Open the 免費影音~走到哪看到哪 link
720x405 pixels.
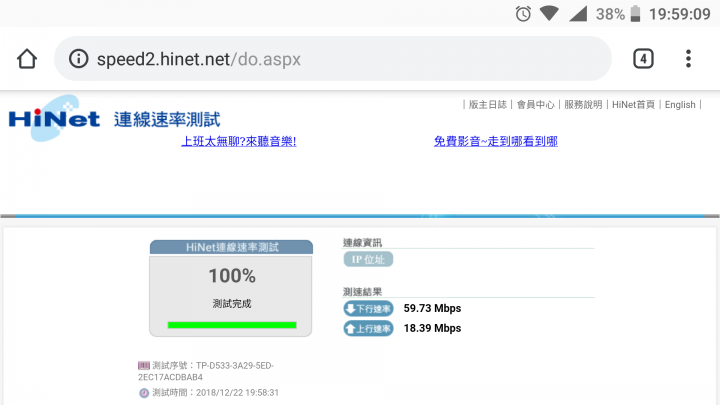tap(496, 141)
